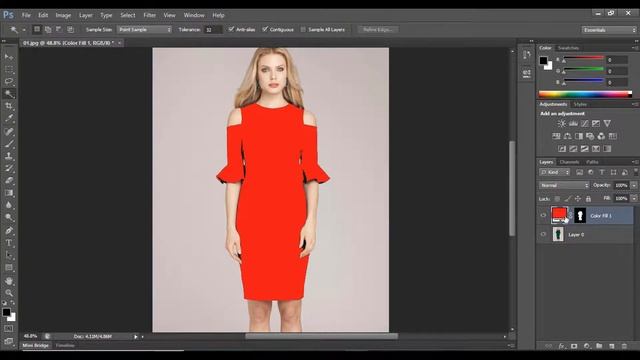Open the layer Kind filter dropdown
This screenshot has height=360, width=640.
tap(555, 172)
